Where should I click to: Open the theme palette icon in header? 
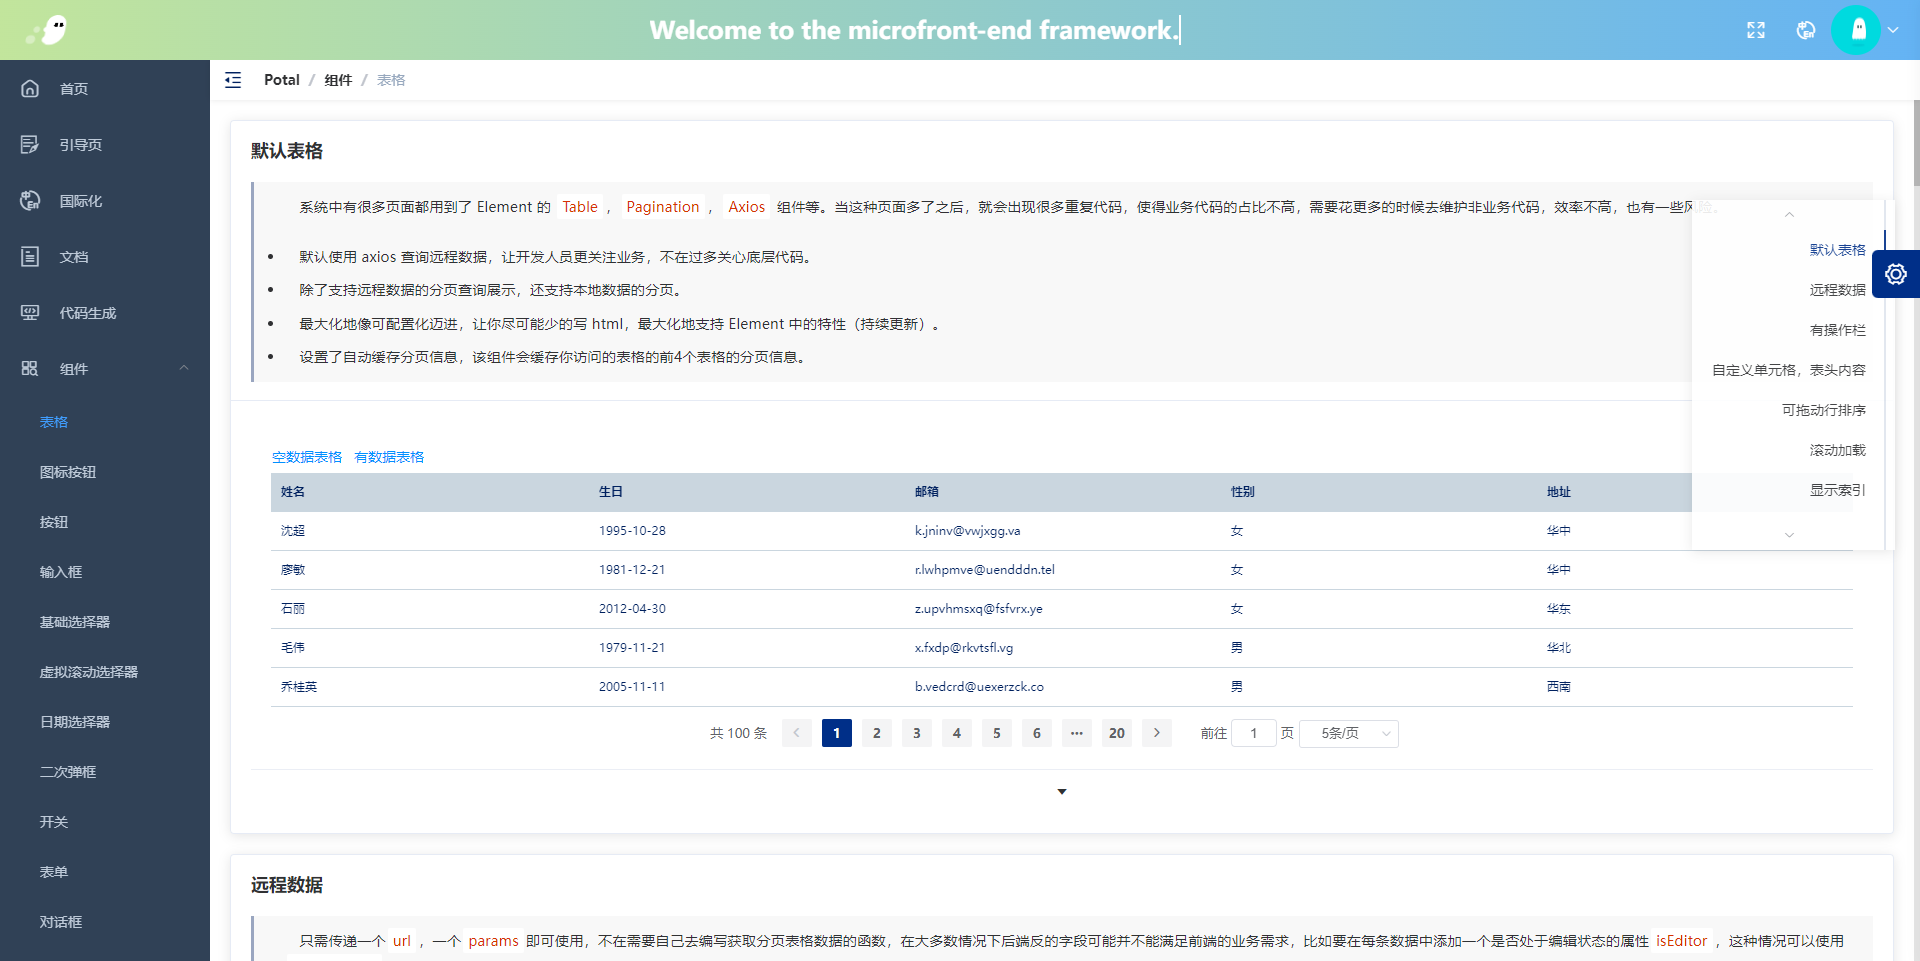[x=1806, y=30]
